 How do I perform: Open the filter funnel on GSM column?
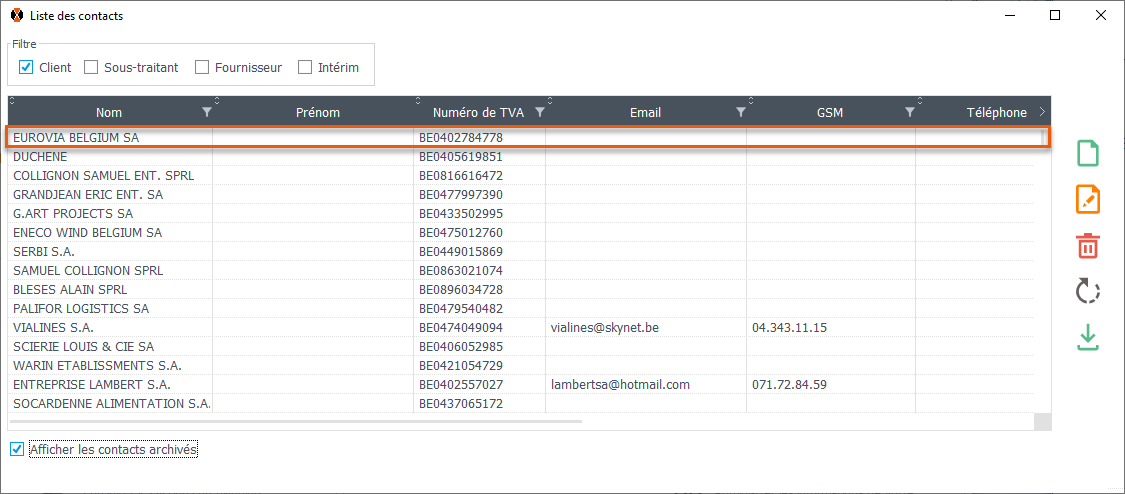pos(909,112)
